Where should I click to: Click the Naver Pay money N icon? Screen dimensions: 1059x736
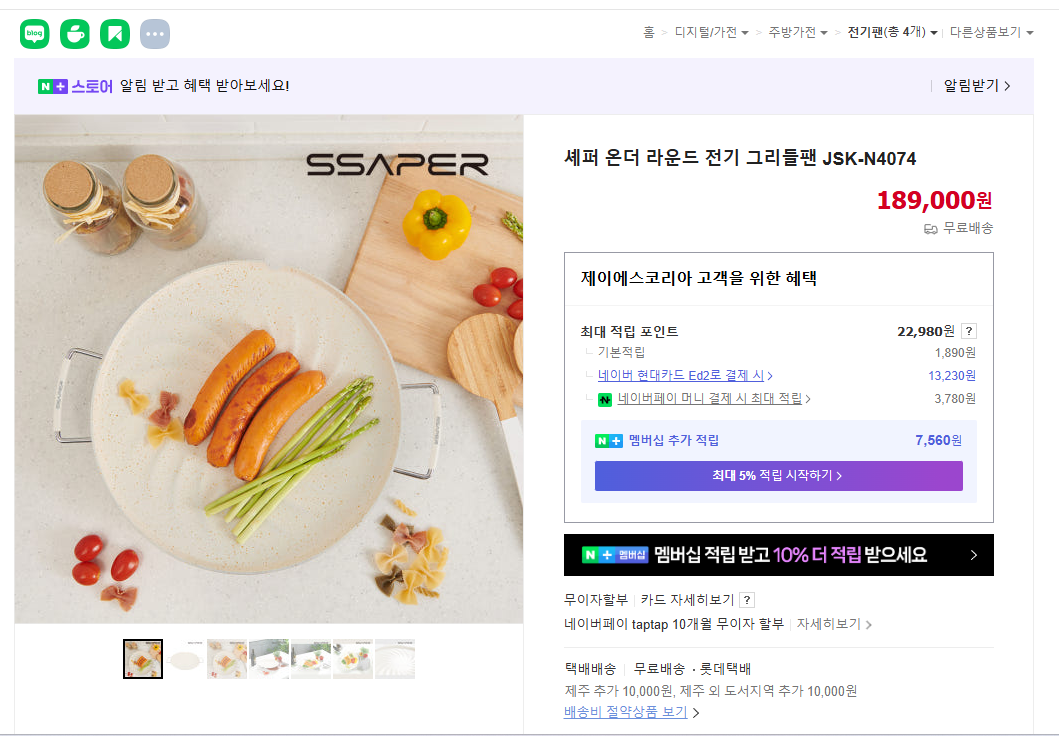(605, 400)
